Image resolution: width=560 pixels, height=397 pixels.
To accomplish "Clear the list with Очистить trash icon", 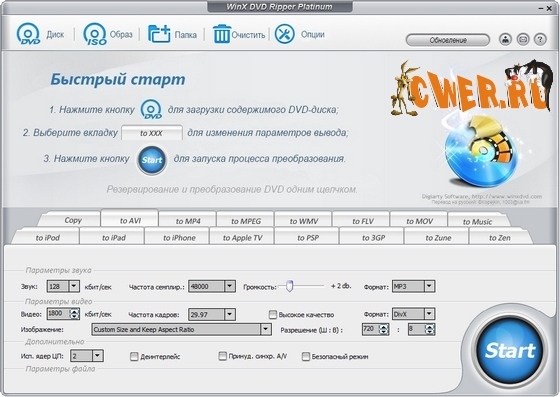I will click(x=221, y=34).
